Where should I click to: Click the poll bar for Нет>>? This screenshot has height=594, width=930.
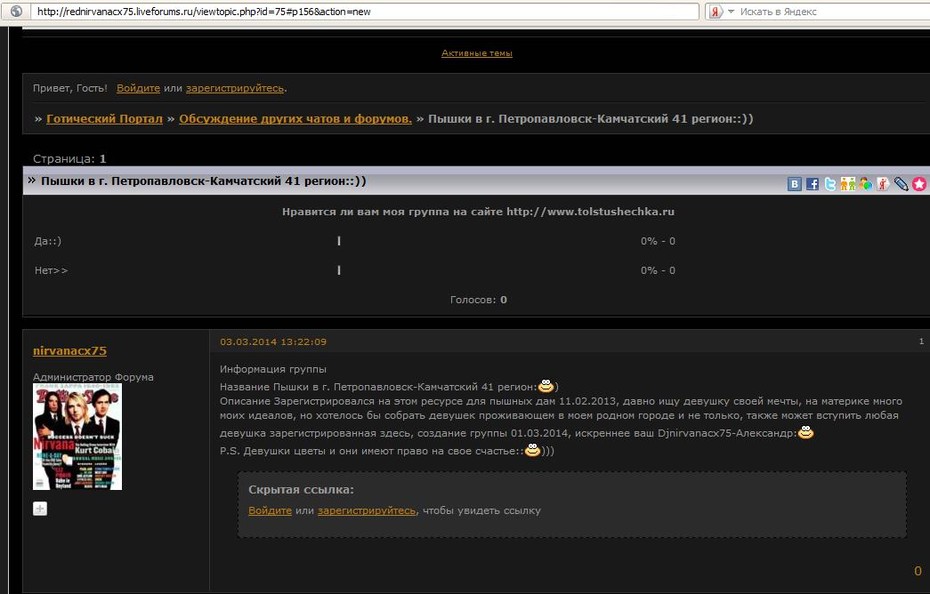339,270
